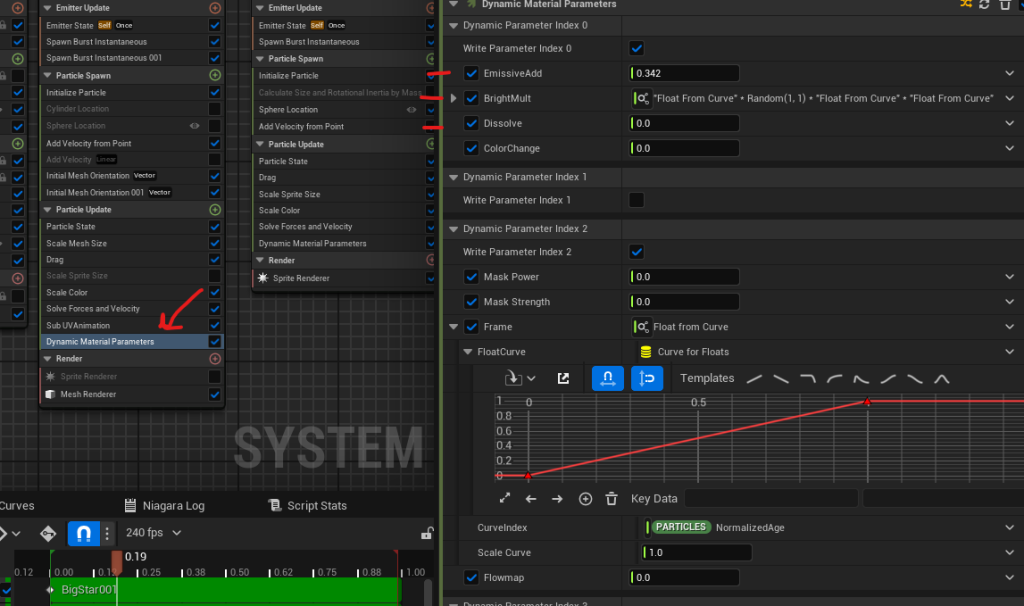1024x606 pixels.
Task: Click the Mesh Renderer cube icon
Action: click(x=50, y=394)
